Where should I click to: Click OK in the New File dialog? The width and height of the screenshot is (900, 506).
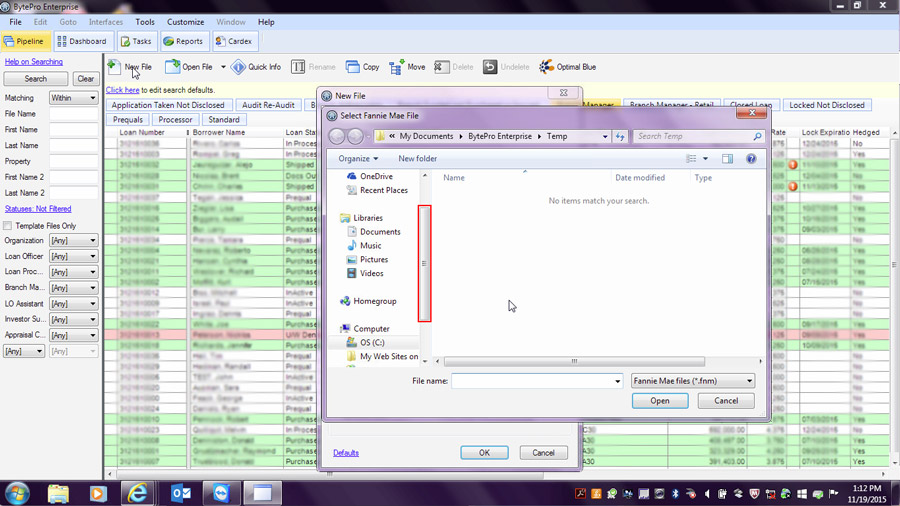(x=484, y=453)
